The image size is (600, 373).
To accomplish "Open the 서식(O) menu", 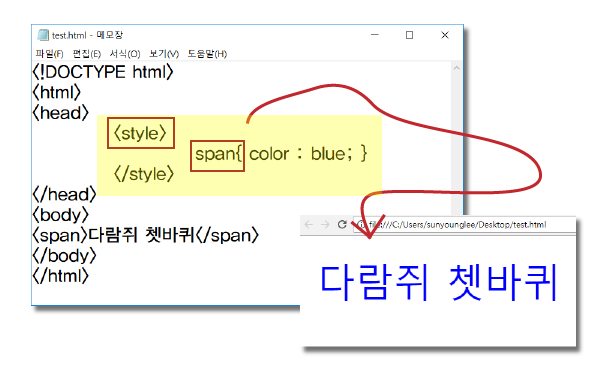I will [125, 54].
